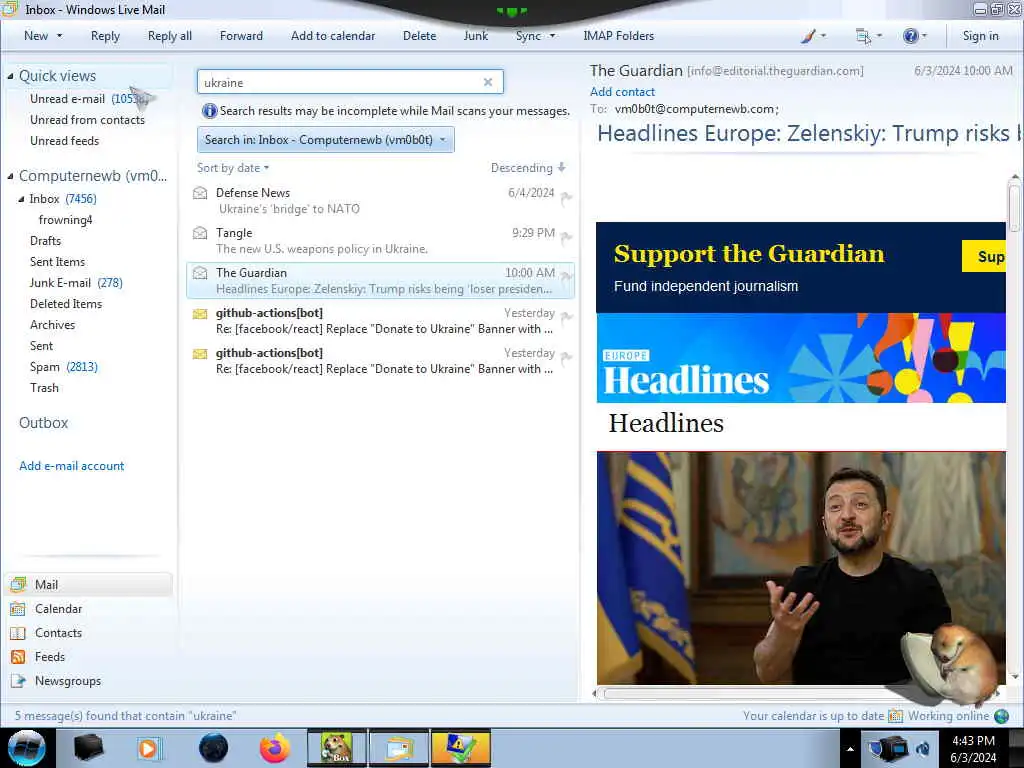The width and height of the screenshot is (1024, 768).
Task: Click IMAP Folders button
Action: pyautogui.click(x=618, y=36)
